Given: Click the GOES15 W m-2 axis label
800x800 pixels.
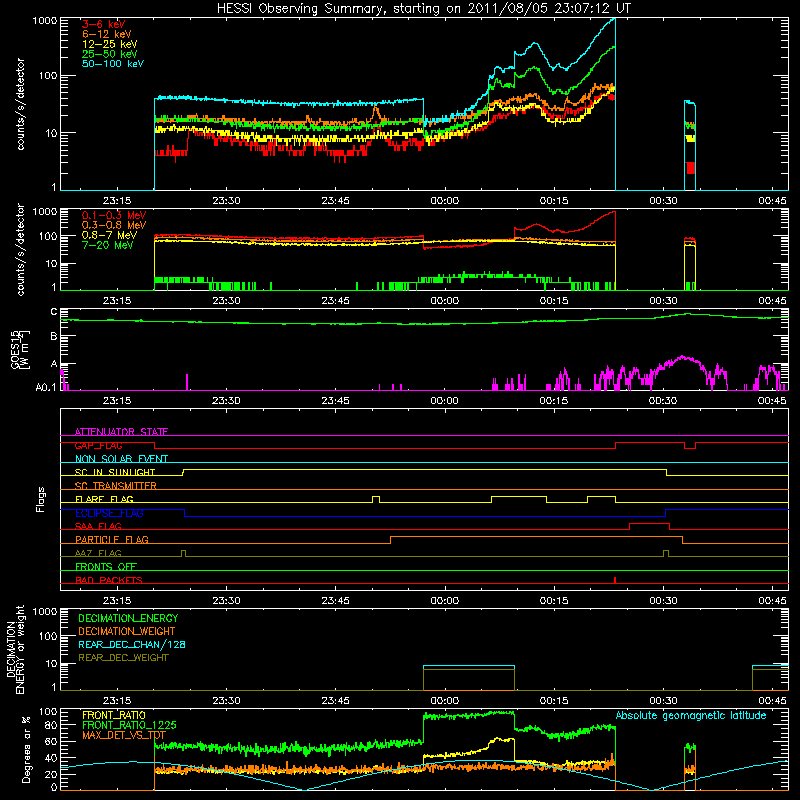Looking at the screenshot, I should [x=20, y=349].
